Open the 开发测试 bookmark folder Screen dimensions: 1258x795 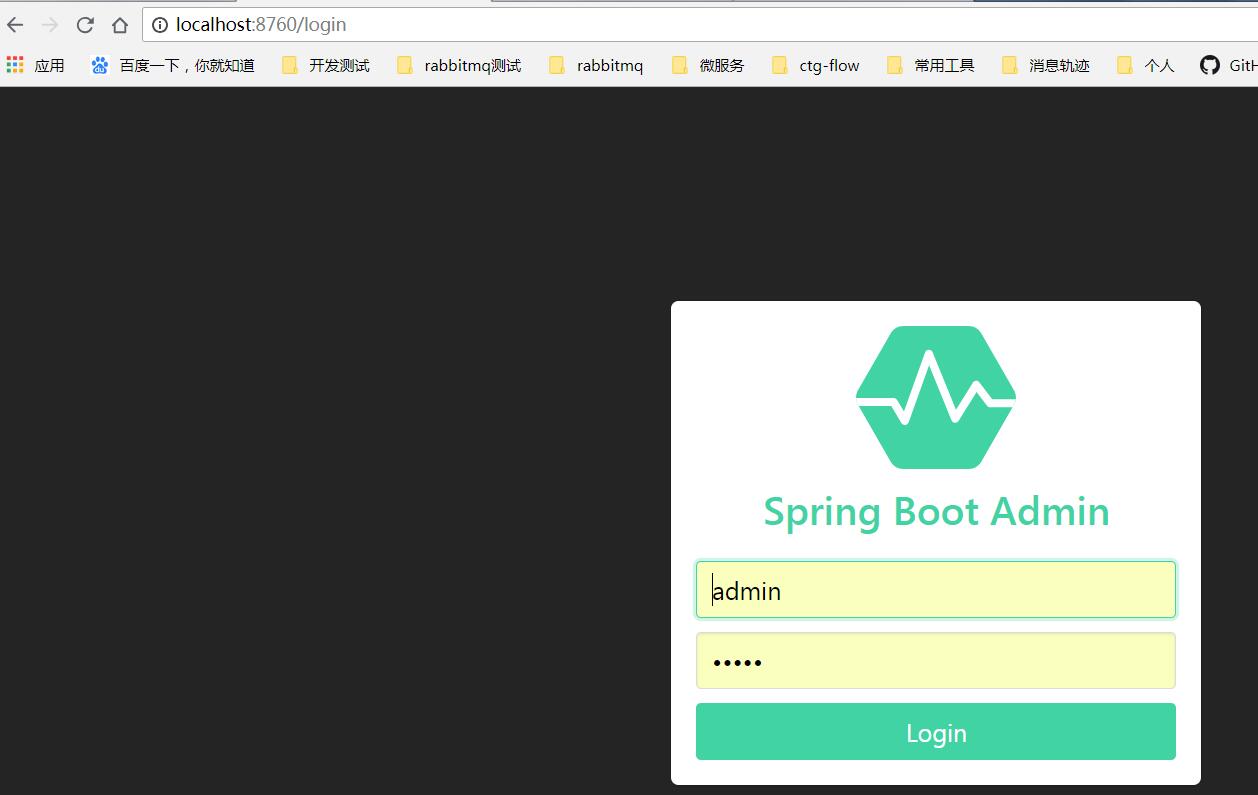(326, 65)
